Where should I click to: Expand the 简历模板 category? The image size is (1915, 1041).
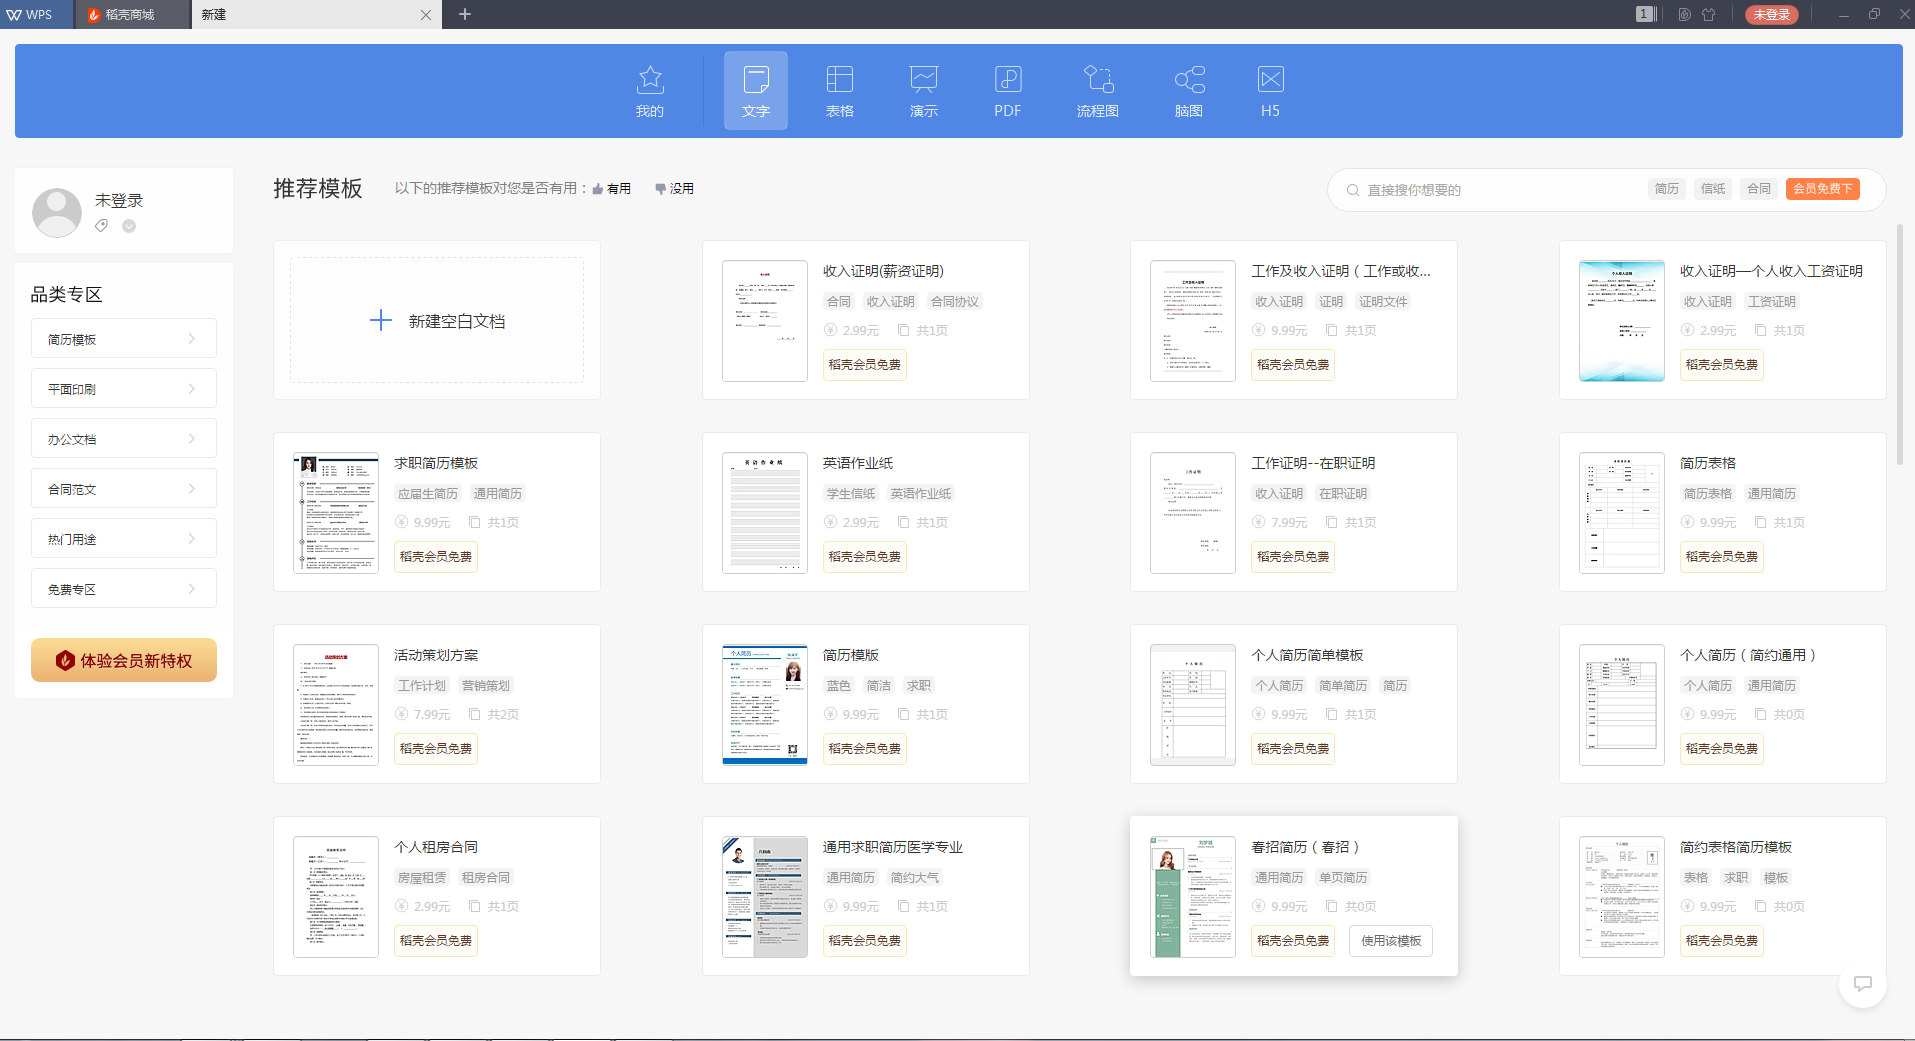[124, 339]
